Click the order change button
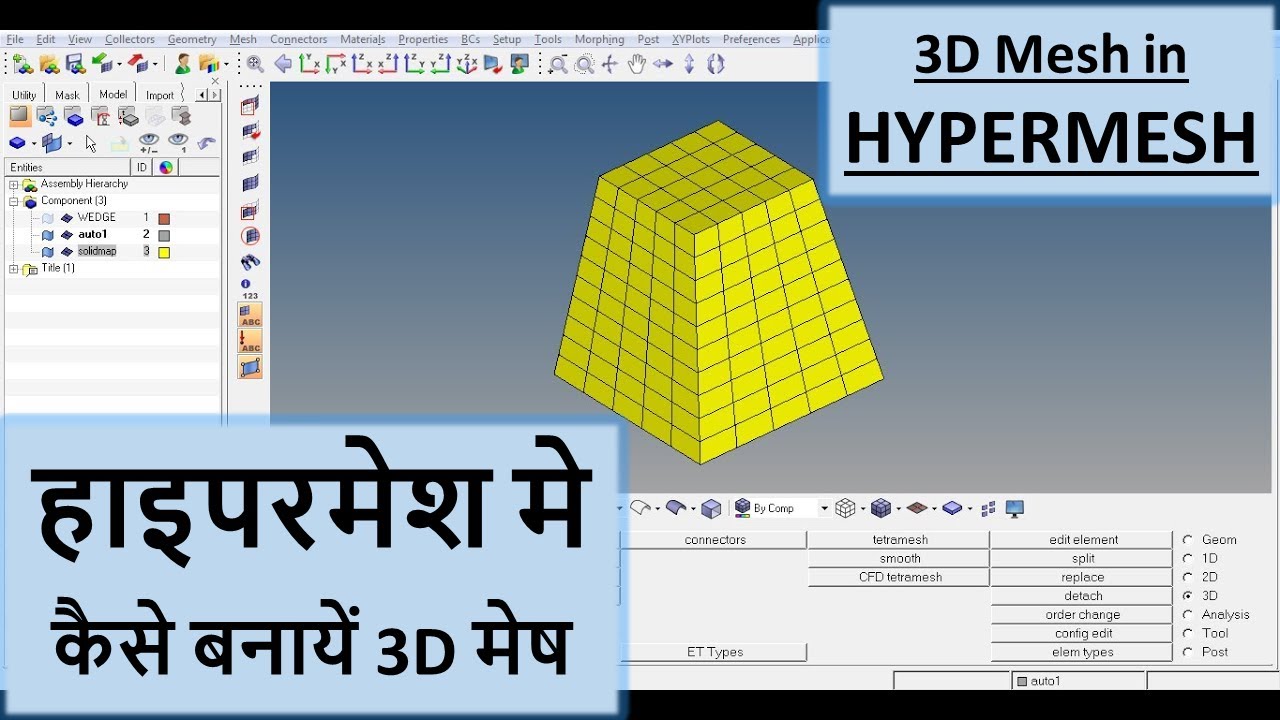Image resolution: width=1280 pixels, height=720 pixels. (1082, 615)
